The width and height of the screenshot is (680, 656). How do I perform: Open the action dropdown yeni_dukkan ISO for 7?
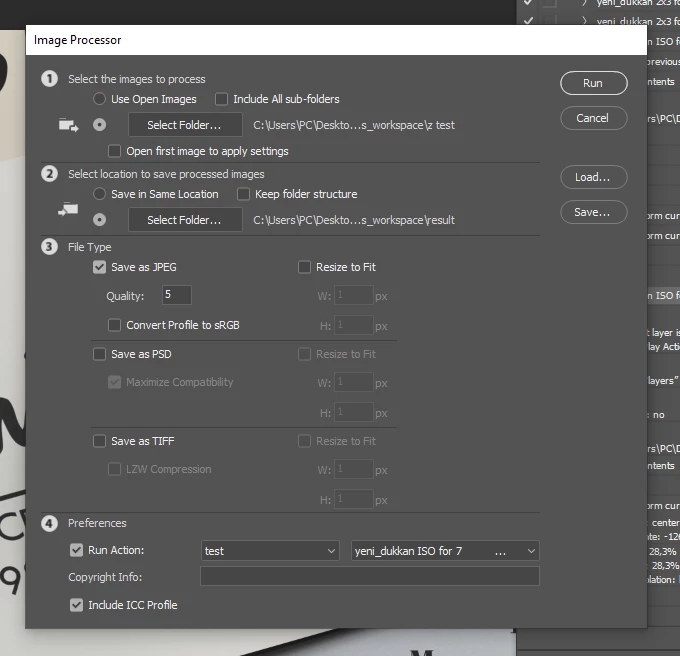(445, 551)
